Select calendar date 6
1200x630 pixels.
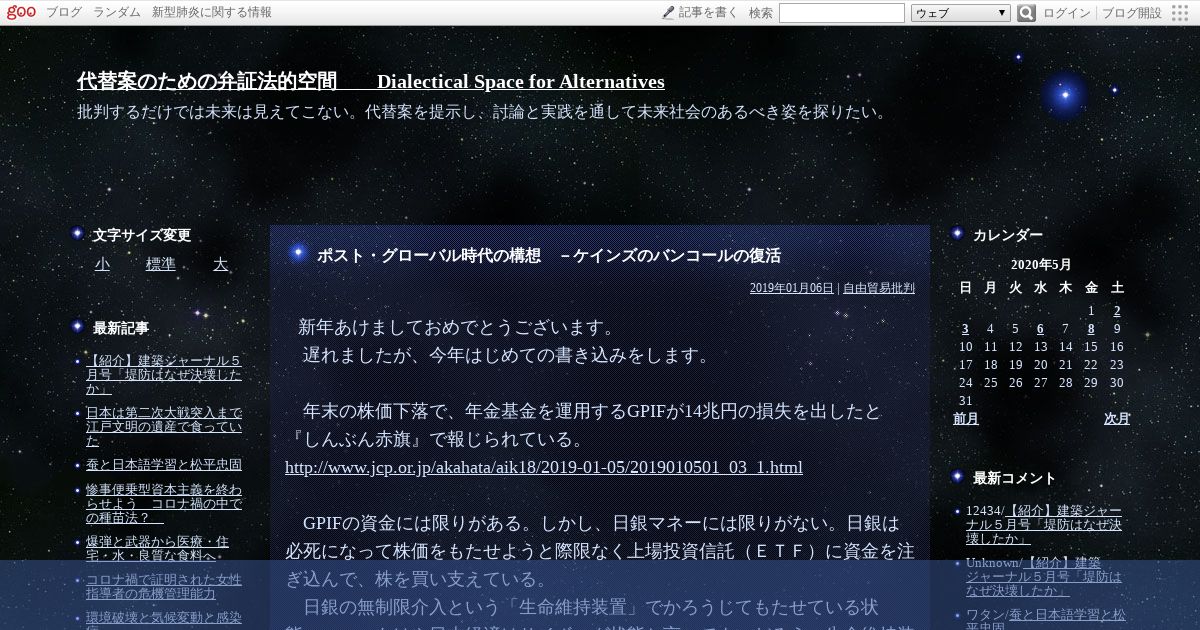coord(1040,329)
